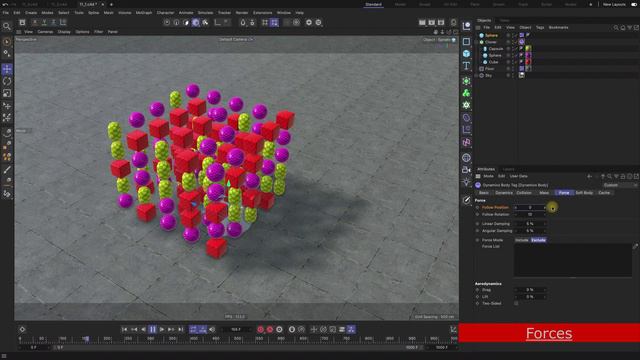The width and height of the screenshot is (640, 360).
Task: Set Force Mode to Exclude
Action: coord(538,240)
